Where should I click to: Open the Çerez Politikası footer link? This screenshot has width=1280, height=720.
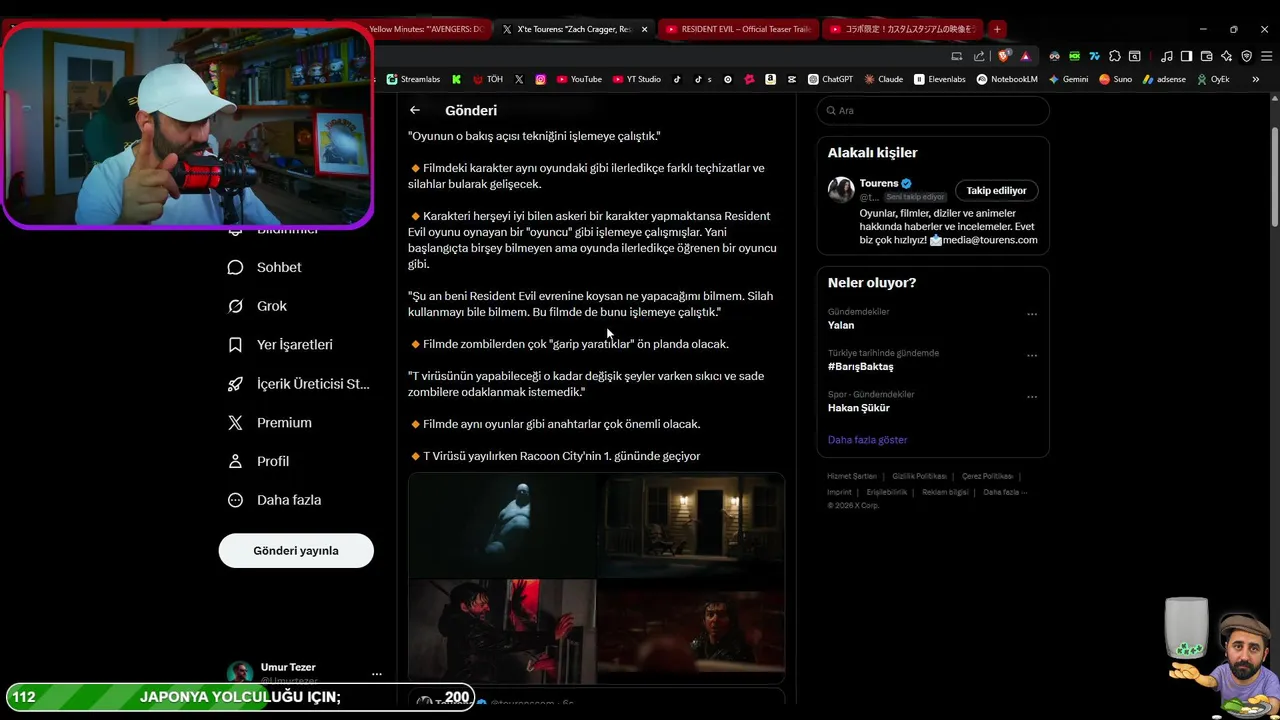pos(987,476)
